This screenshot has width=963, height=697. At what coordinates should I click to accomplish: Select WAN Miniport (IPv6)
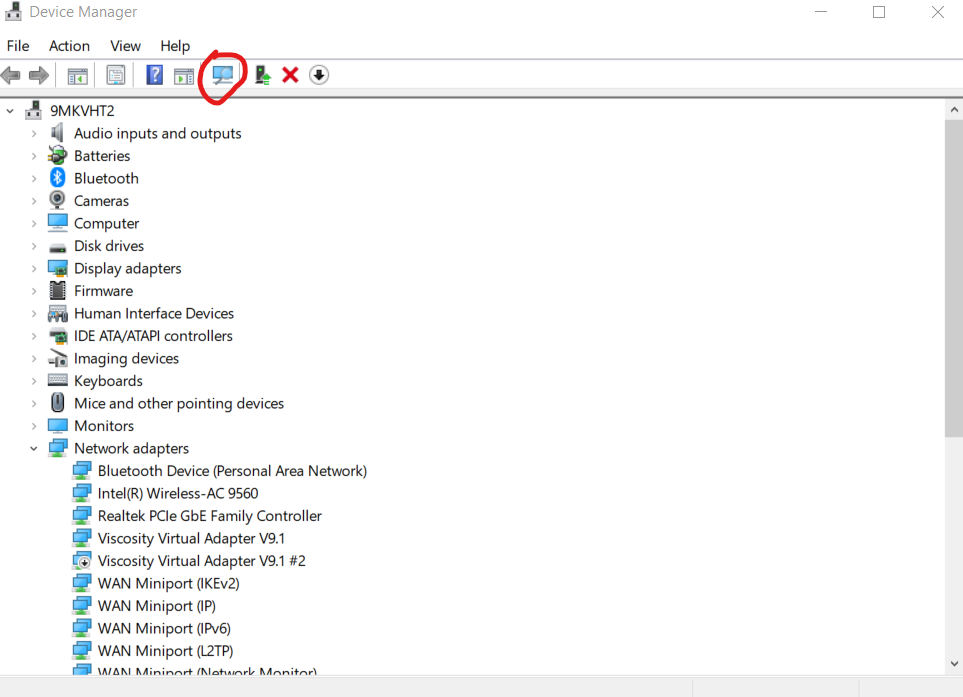[x=164, y=628]
